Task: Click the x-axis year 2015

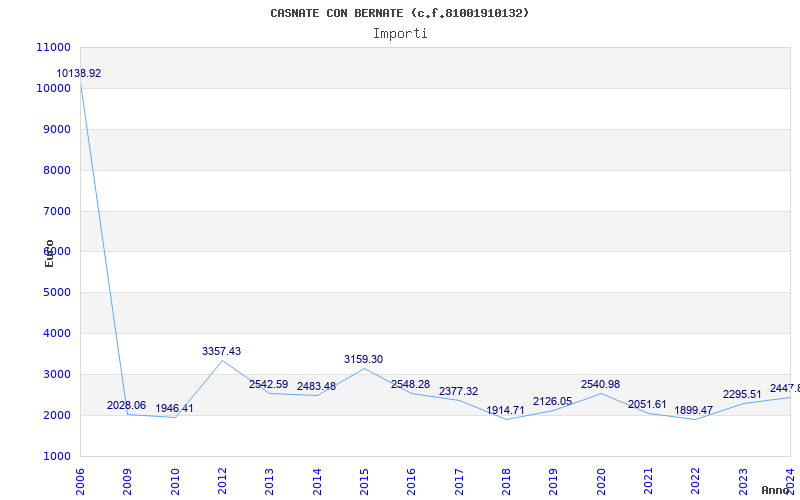Action: point(364,482)
